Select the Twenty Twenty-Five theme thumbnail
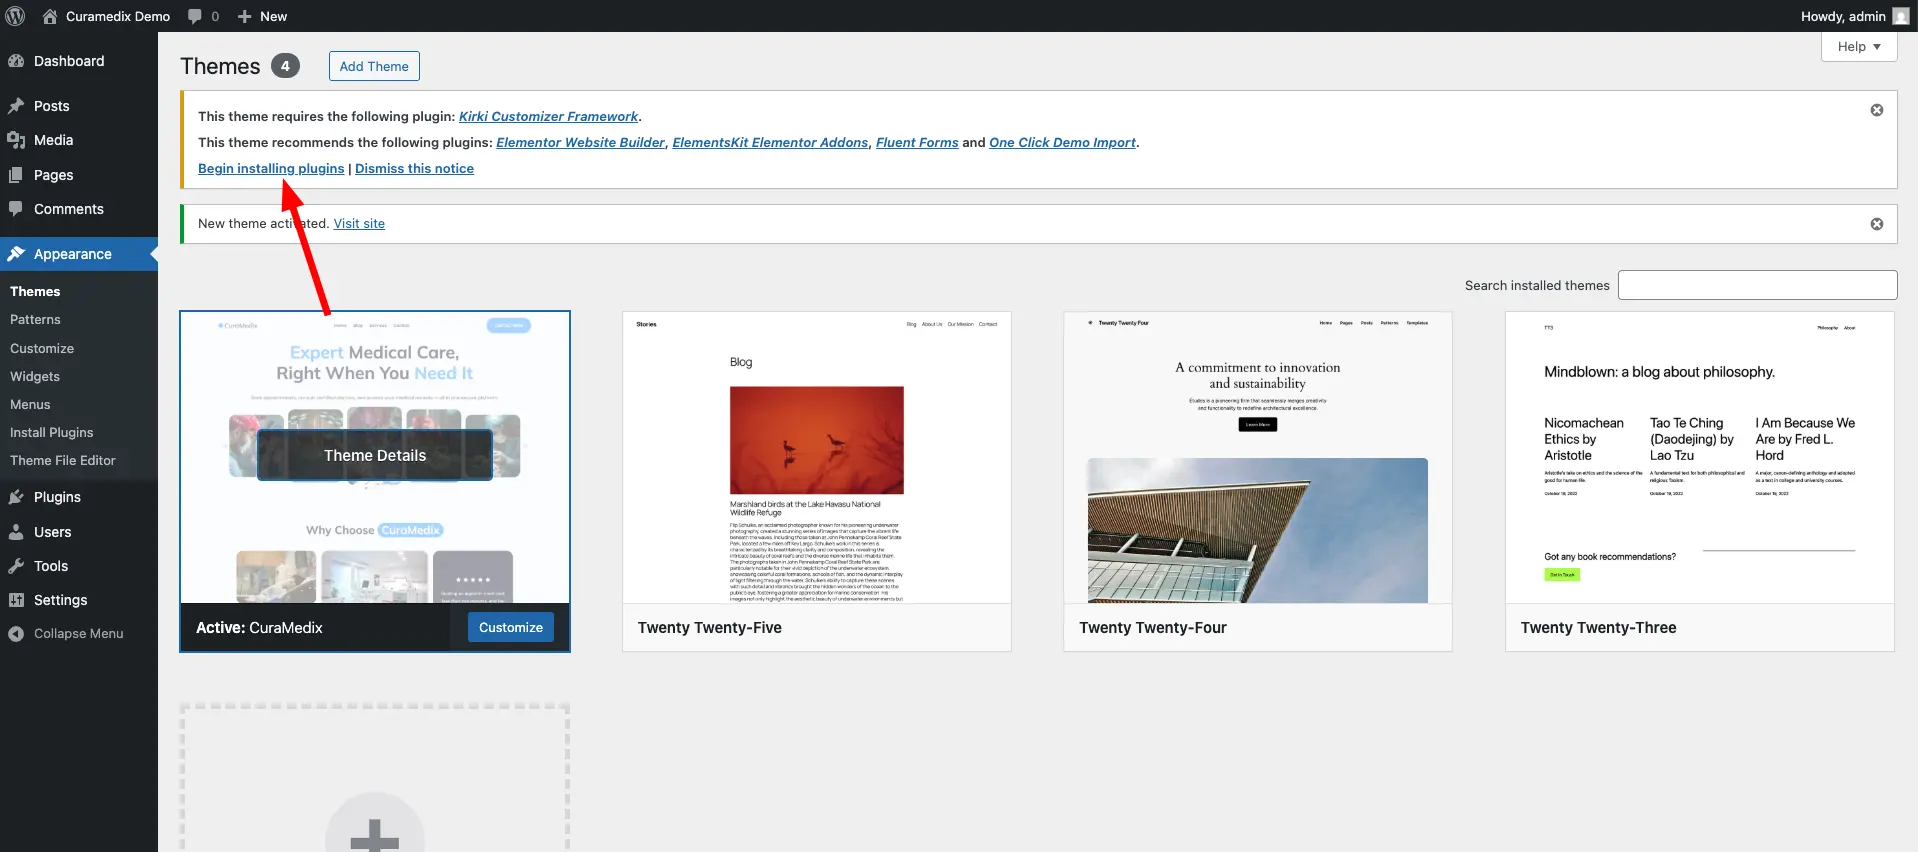Screen dimensions: 1918x852 coord(817,458)
